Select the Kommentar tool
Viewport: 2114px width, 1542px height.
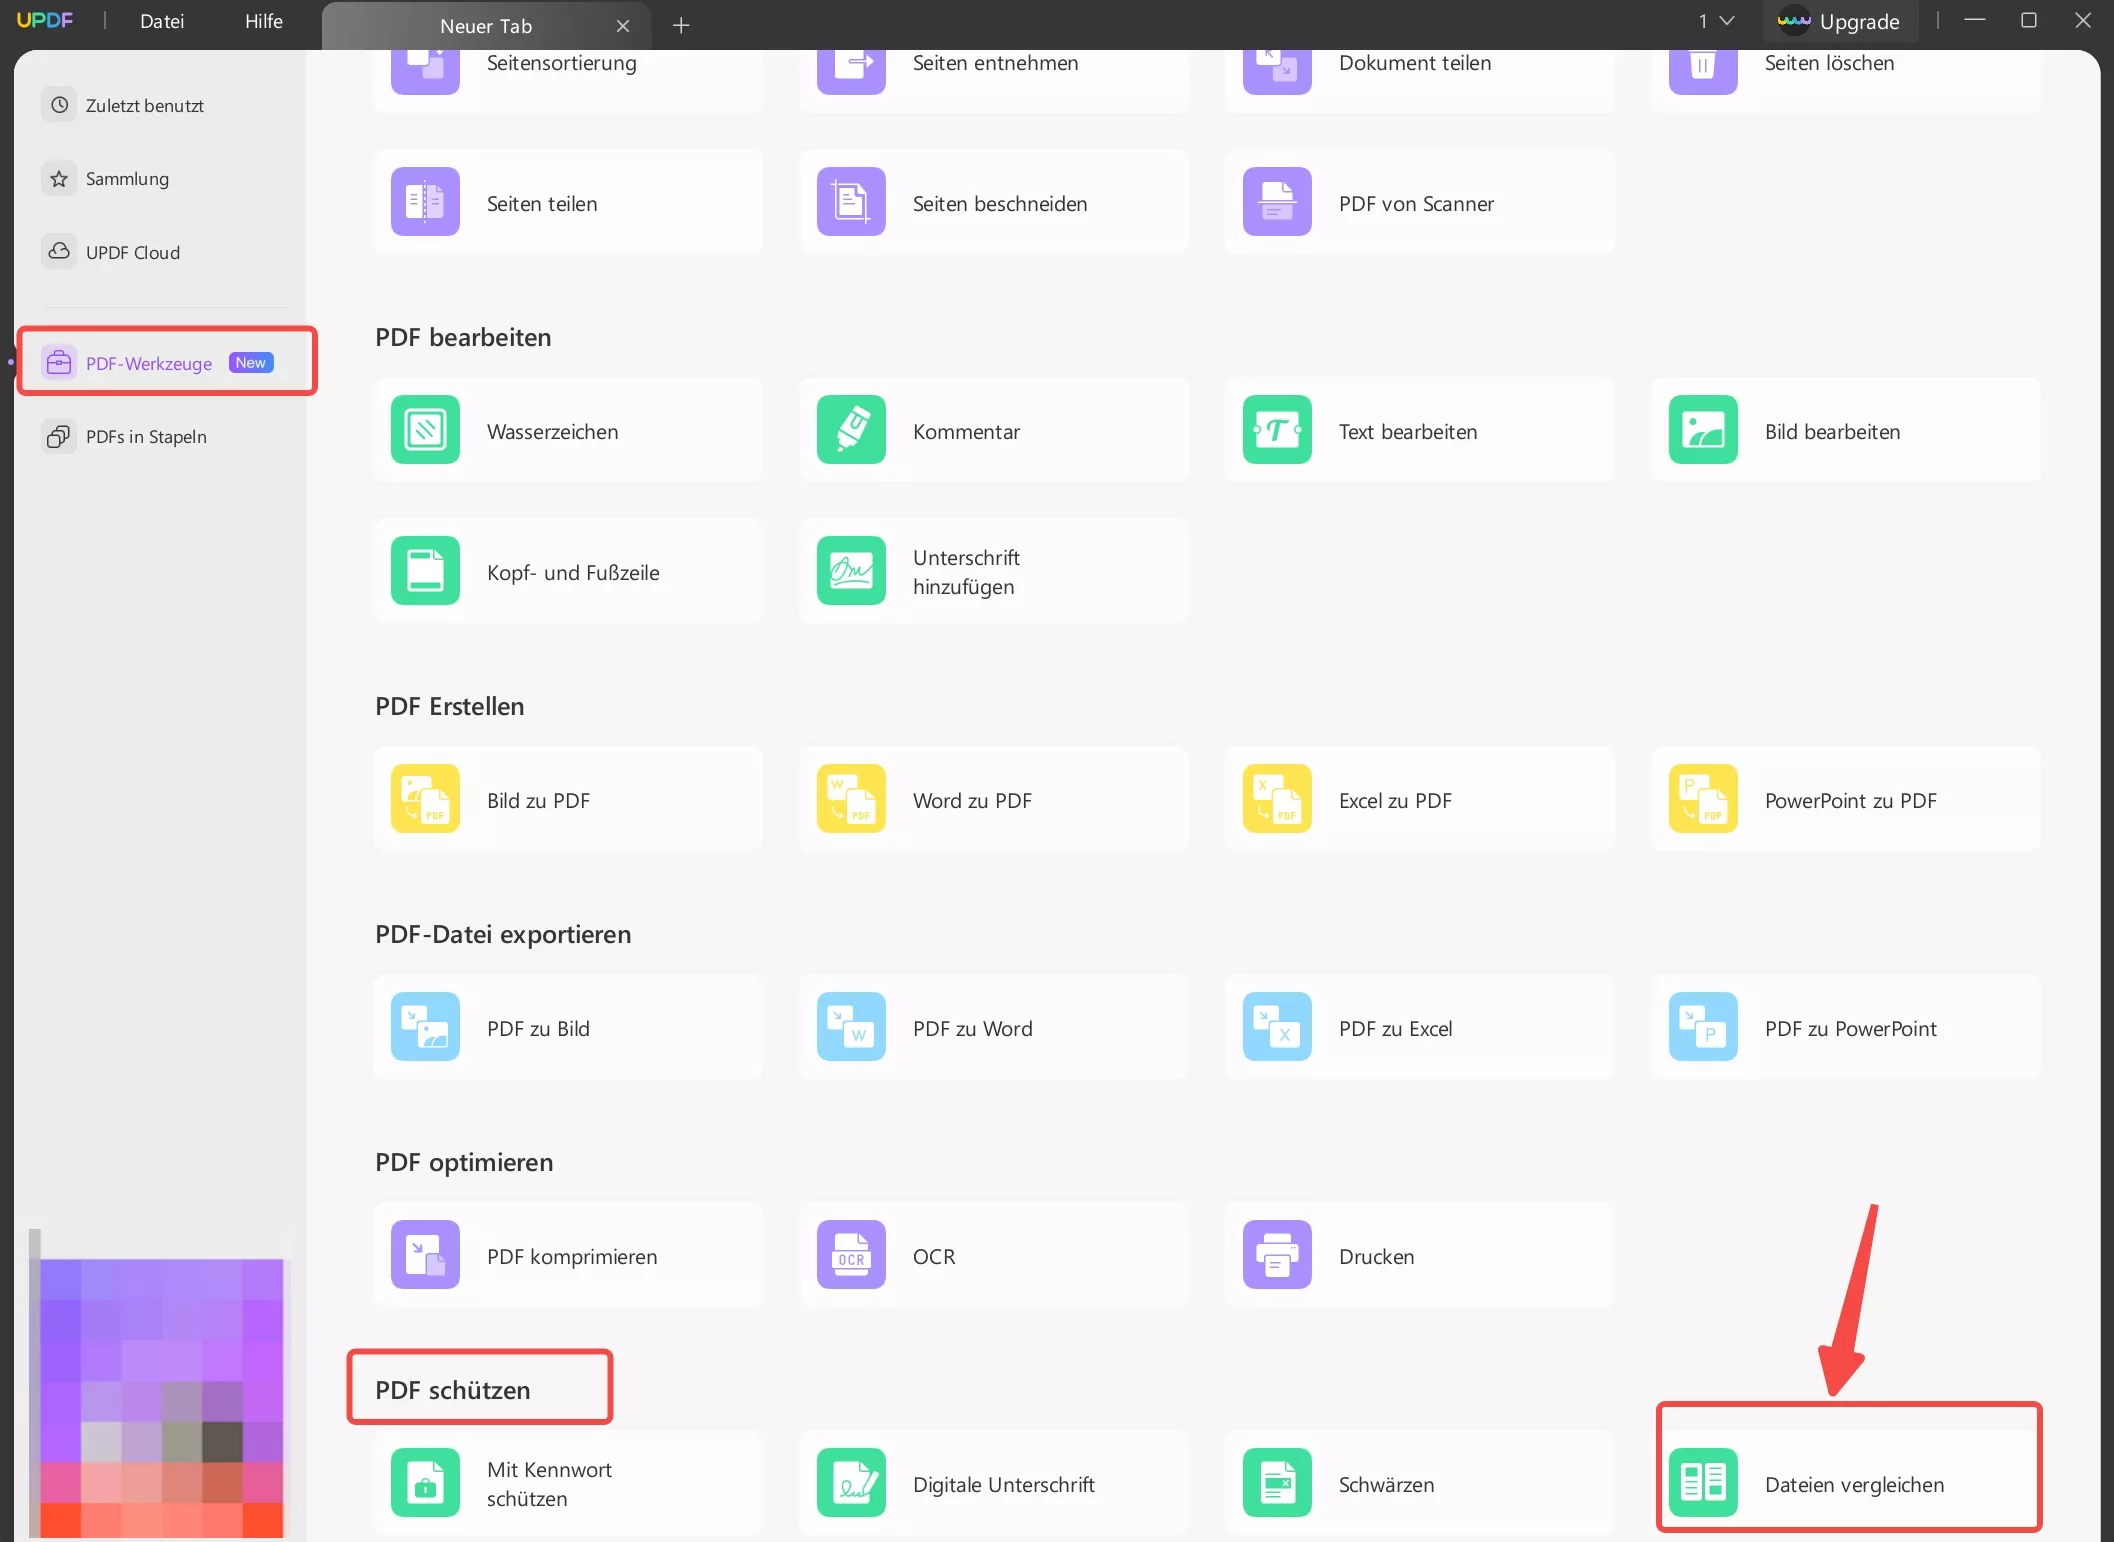click(x=993, y=431)
